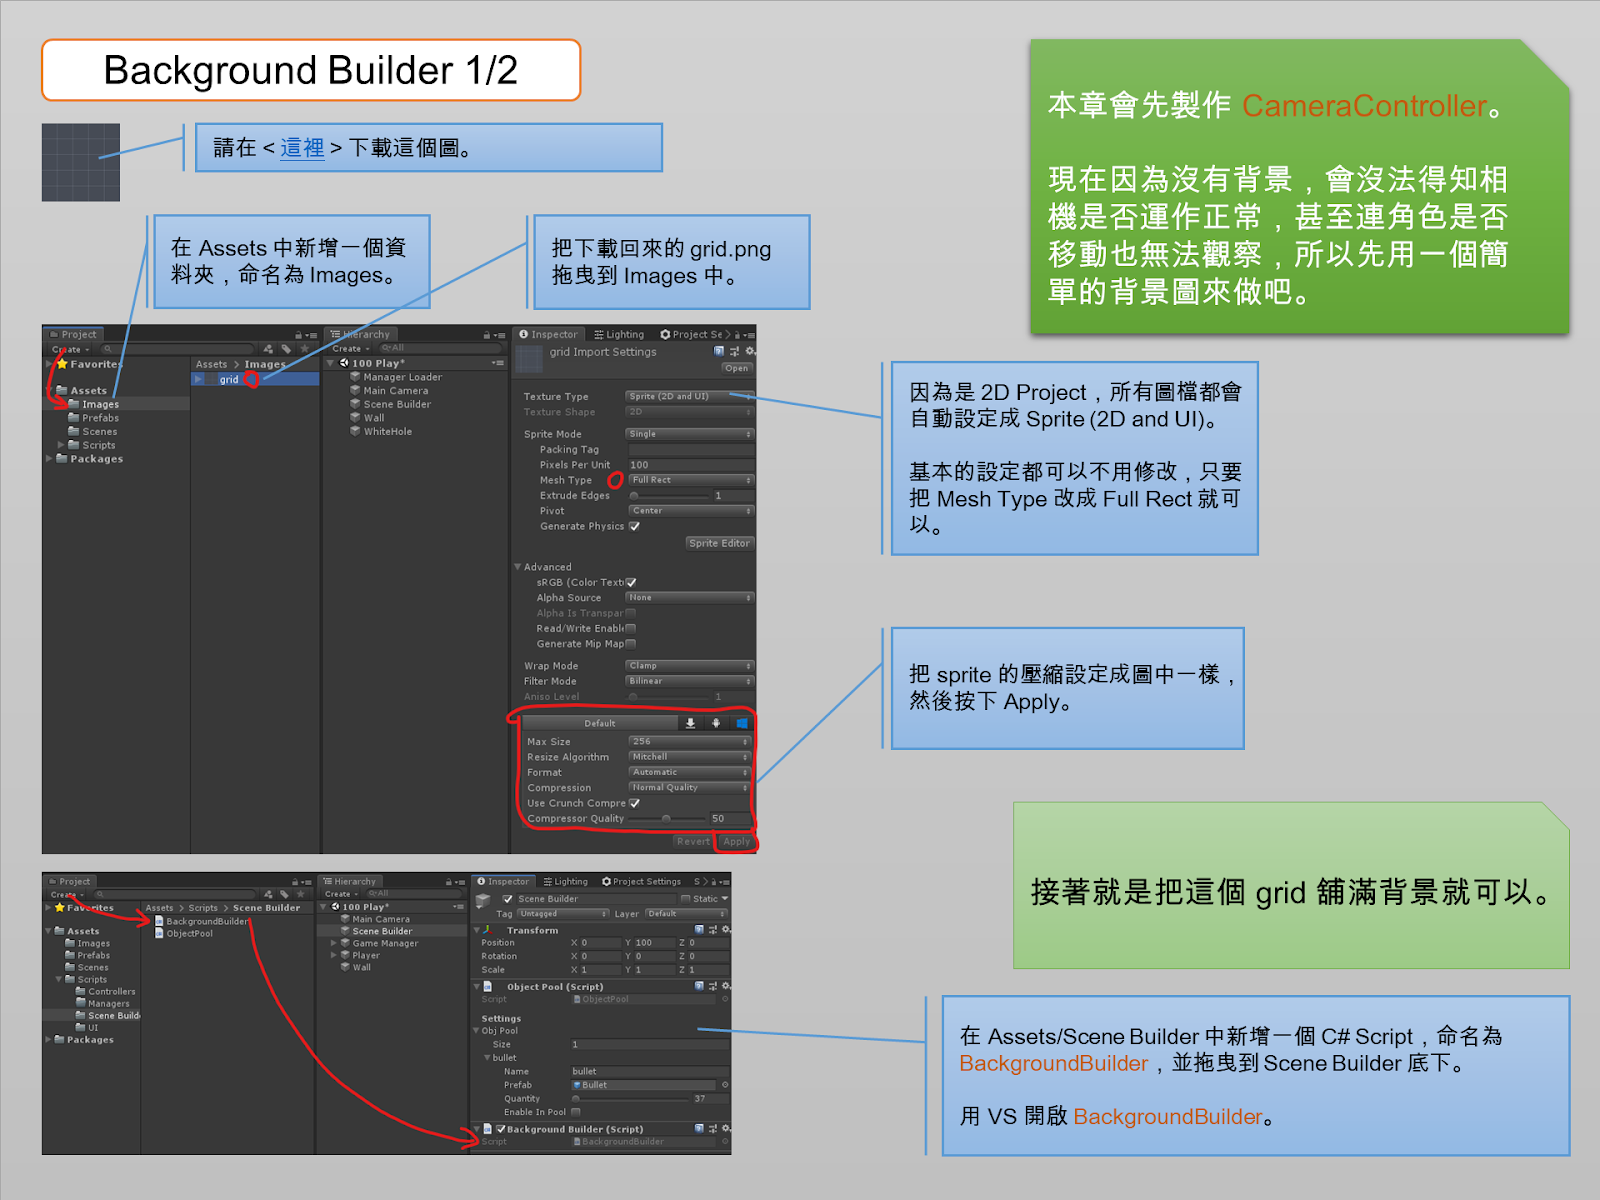Click object picker circle beside Bullet prefab
The width and height of the screenshot is (1600, 1200).
pyautogui.click(x=725, y=1085)
